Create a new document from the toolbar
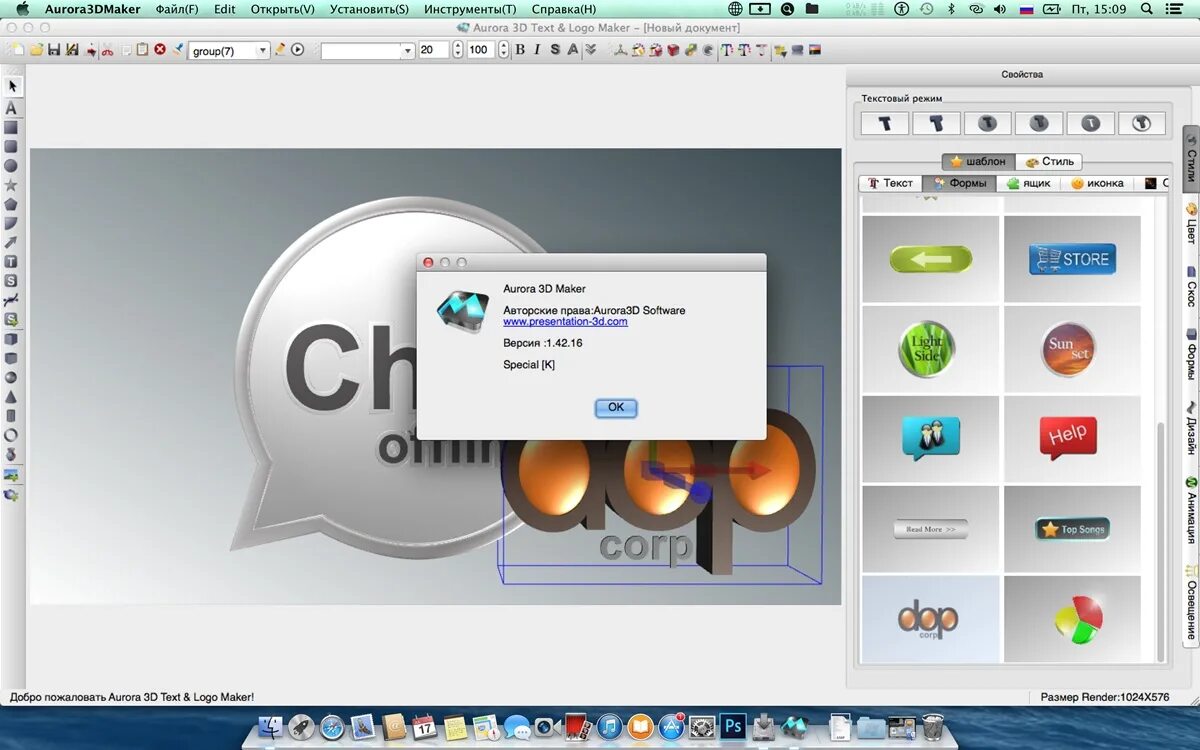 click(x=18, y=50)
